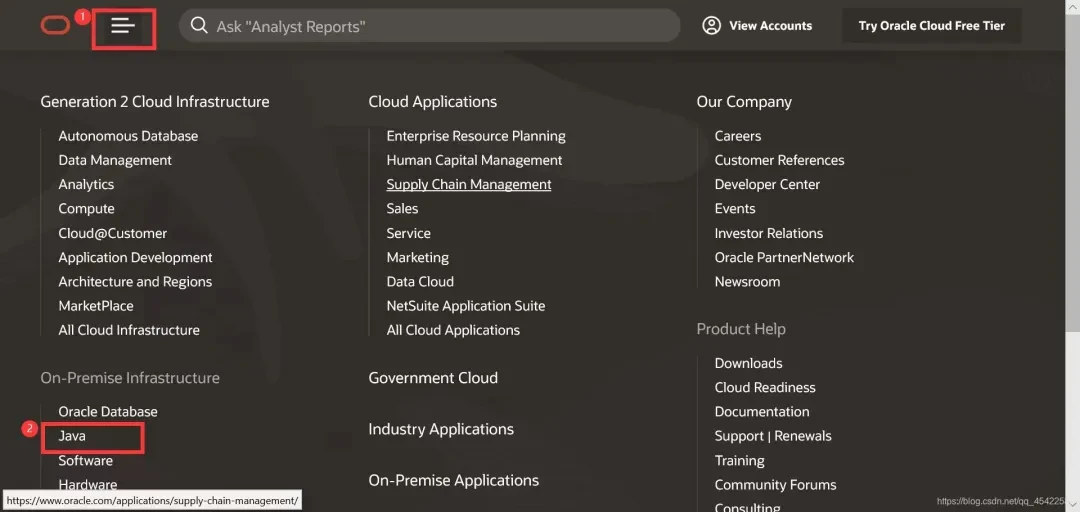Select All Cloud Applications

453,330
